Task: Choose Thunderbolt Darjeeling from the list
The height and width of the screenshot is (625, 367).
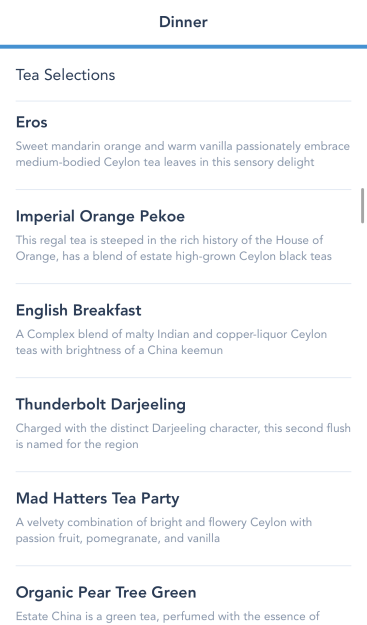Action: 183,425
